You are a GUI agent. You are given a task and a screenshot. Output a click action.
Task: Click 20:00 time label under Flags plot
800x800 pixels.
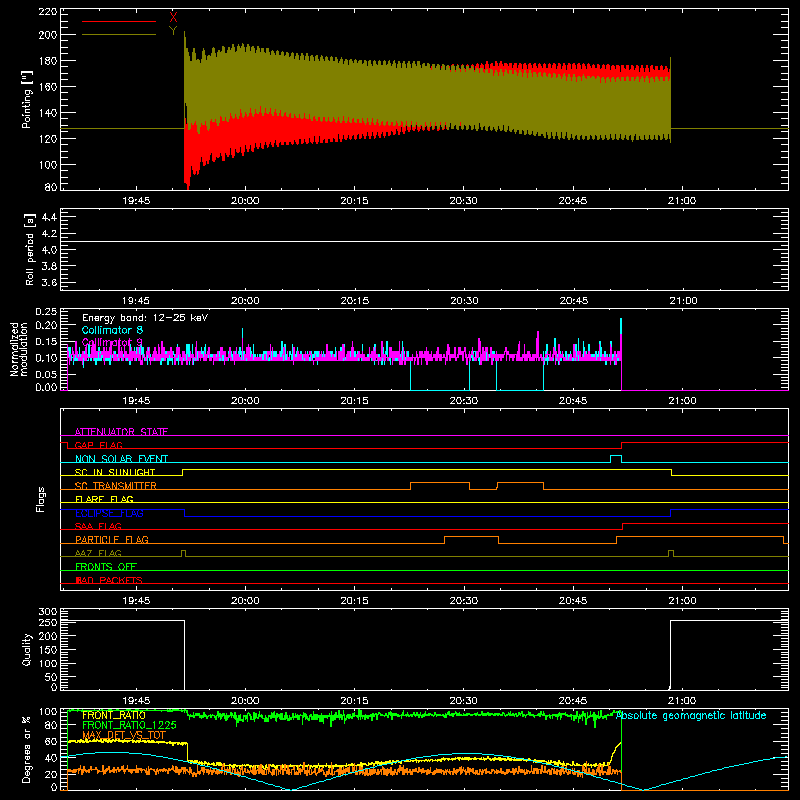pyautogui.click(x=245, y=601)
